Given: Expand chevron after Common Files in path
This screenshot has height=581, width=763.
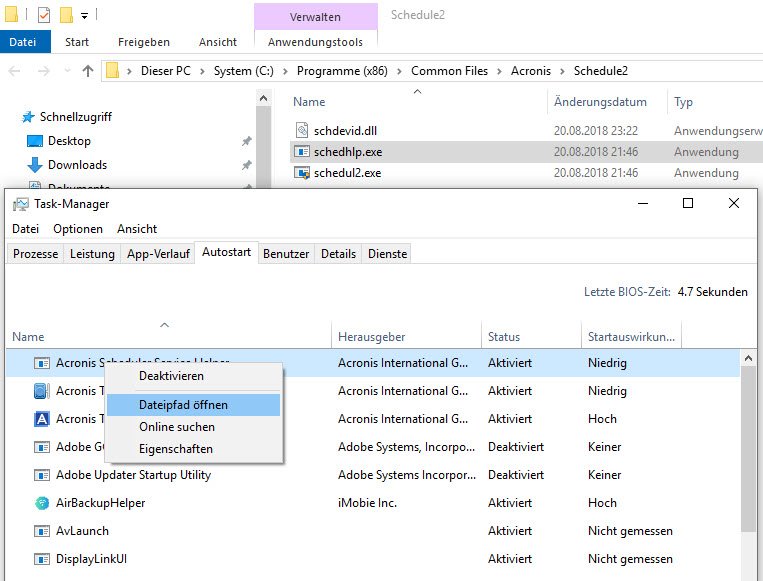Looking at the screenshot, I should coord(499,71).
